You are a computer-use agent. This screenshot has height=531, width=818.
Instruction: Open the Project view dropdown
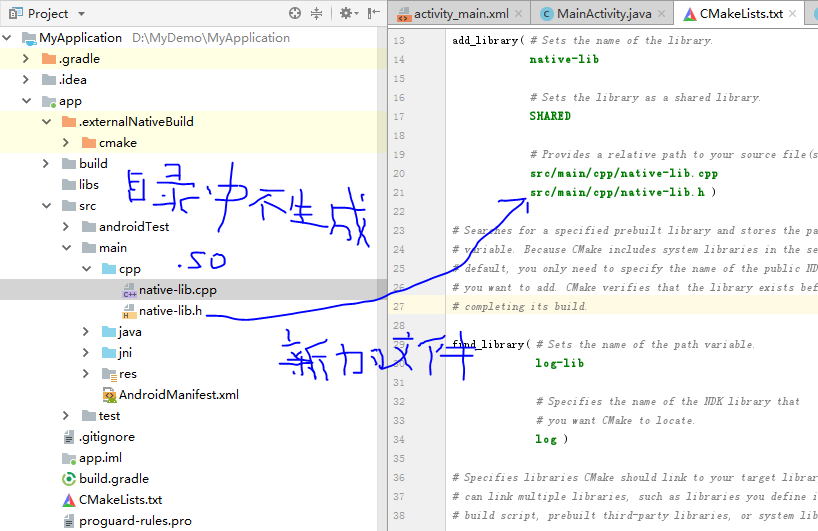click(x=81, y=14)
